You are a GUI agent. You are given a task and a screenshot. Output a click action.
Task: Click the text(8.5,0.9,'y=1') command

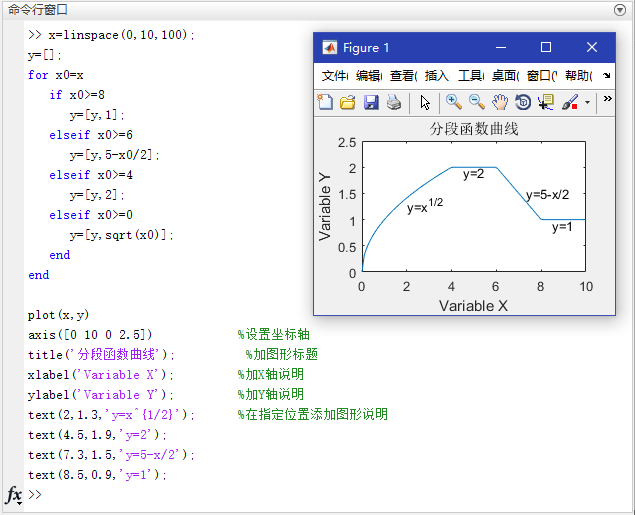pyautogui.click(x=97, y=475)
